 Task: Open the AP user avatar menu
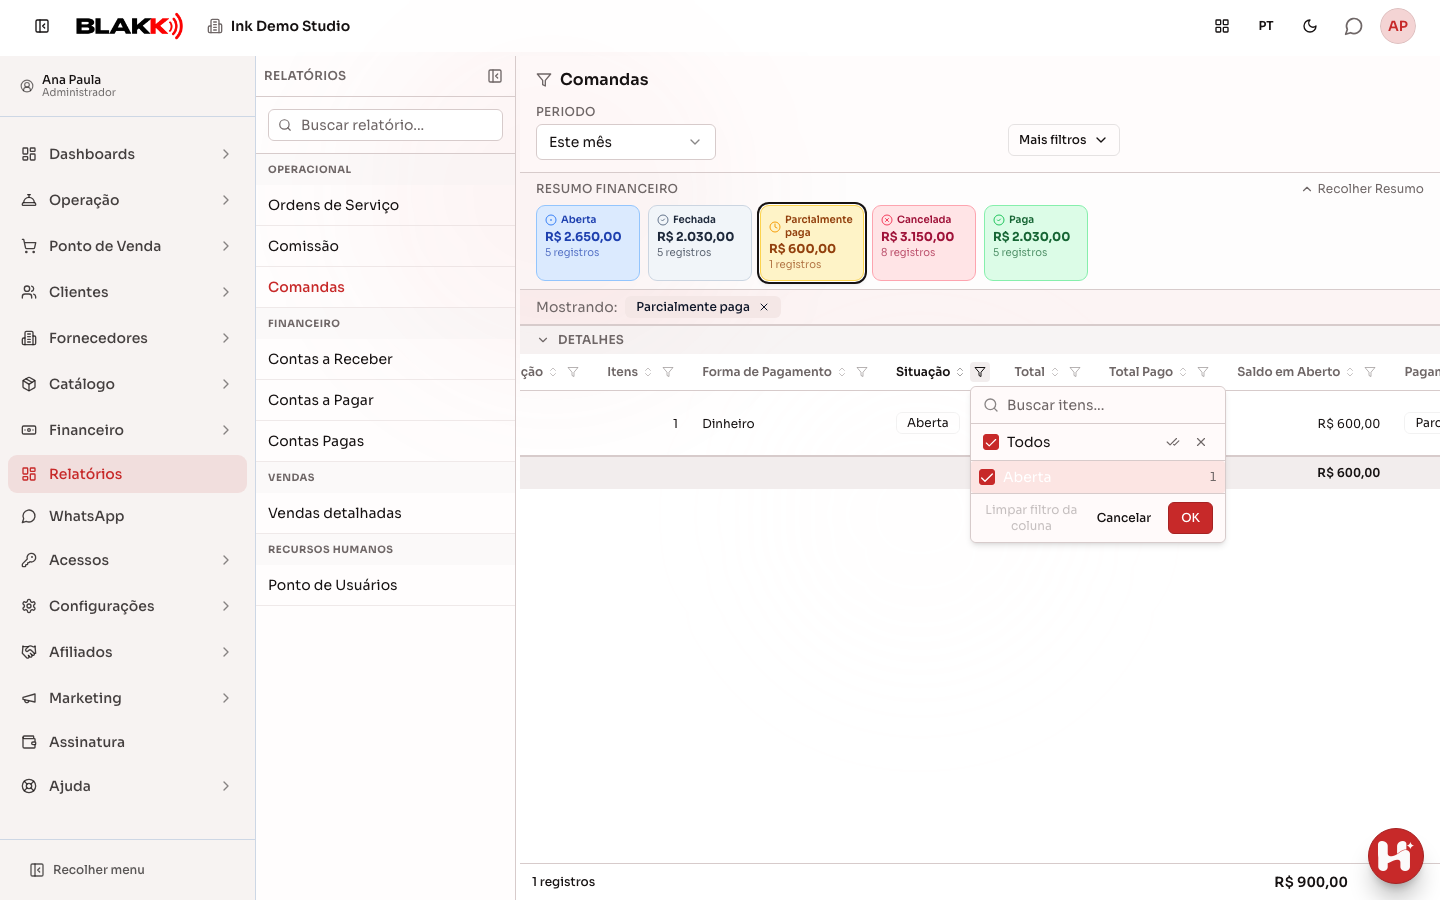(1398, 26)
